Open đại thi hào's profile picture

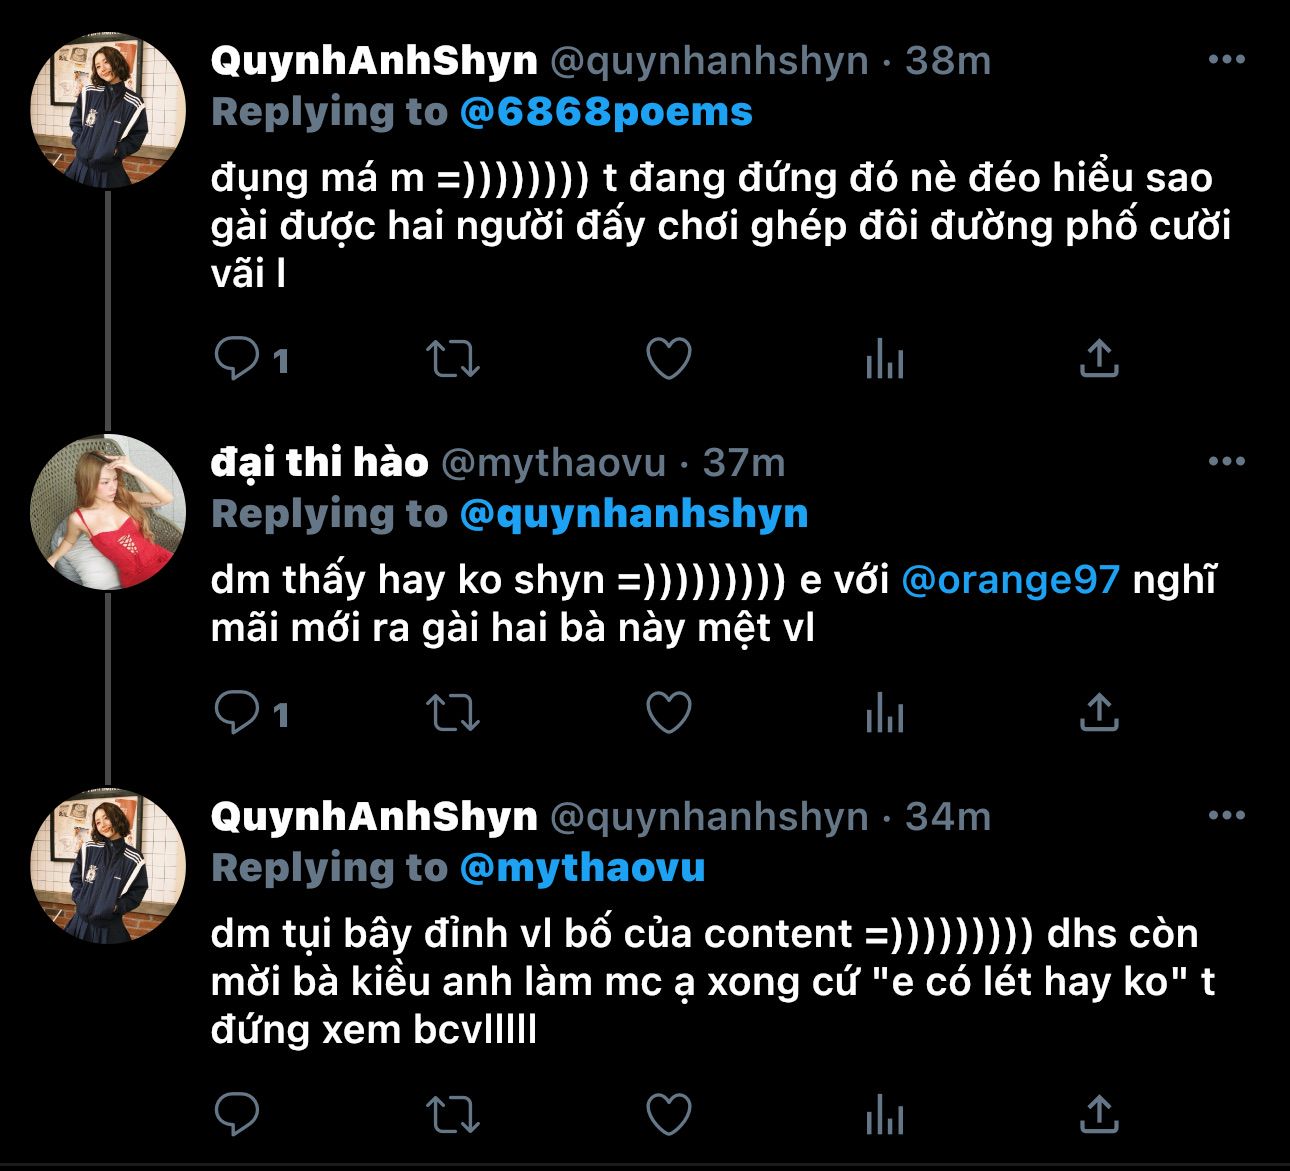[x=108, y=512]
